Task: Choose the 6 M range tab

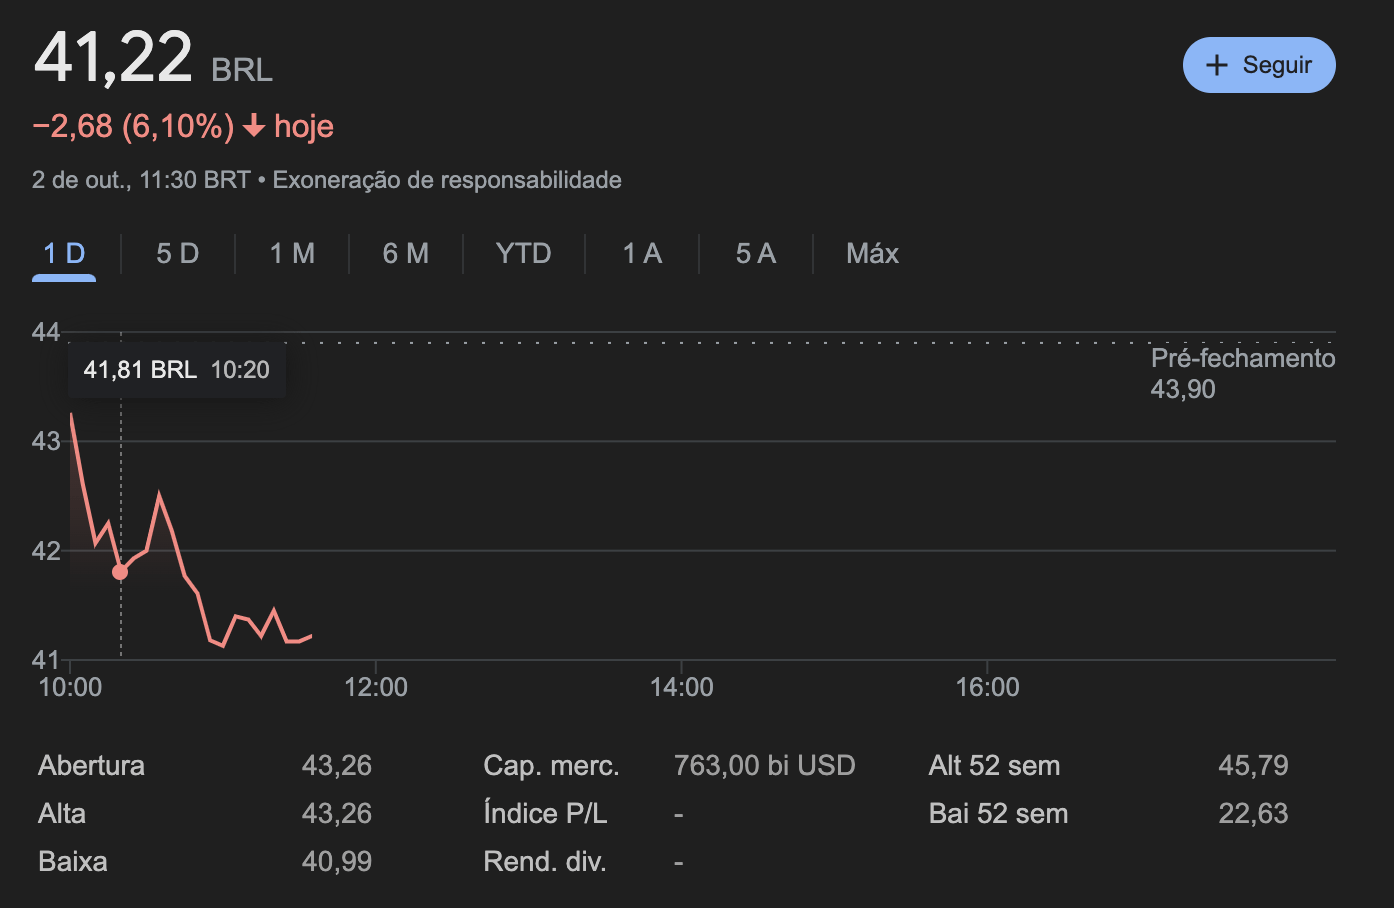Action: (406, 254)
